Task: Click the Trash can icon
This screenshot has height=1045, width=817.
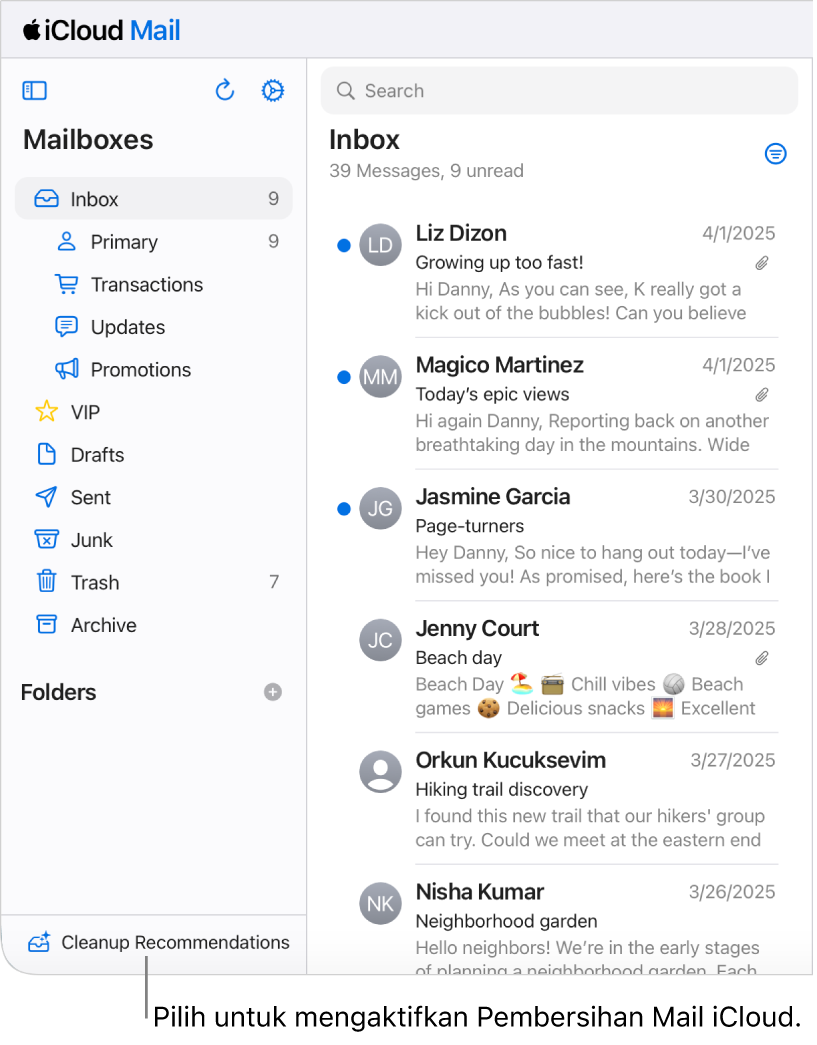Action: [46, 582]
